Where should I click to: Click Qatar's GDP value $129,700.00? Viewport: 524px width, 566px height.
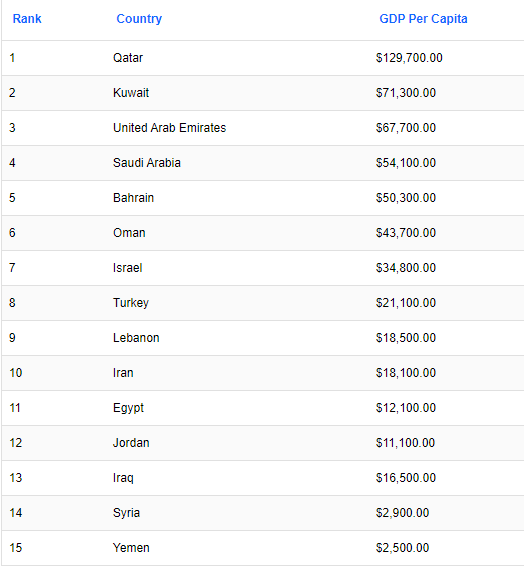409,58
